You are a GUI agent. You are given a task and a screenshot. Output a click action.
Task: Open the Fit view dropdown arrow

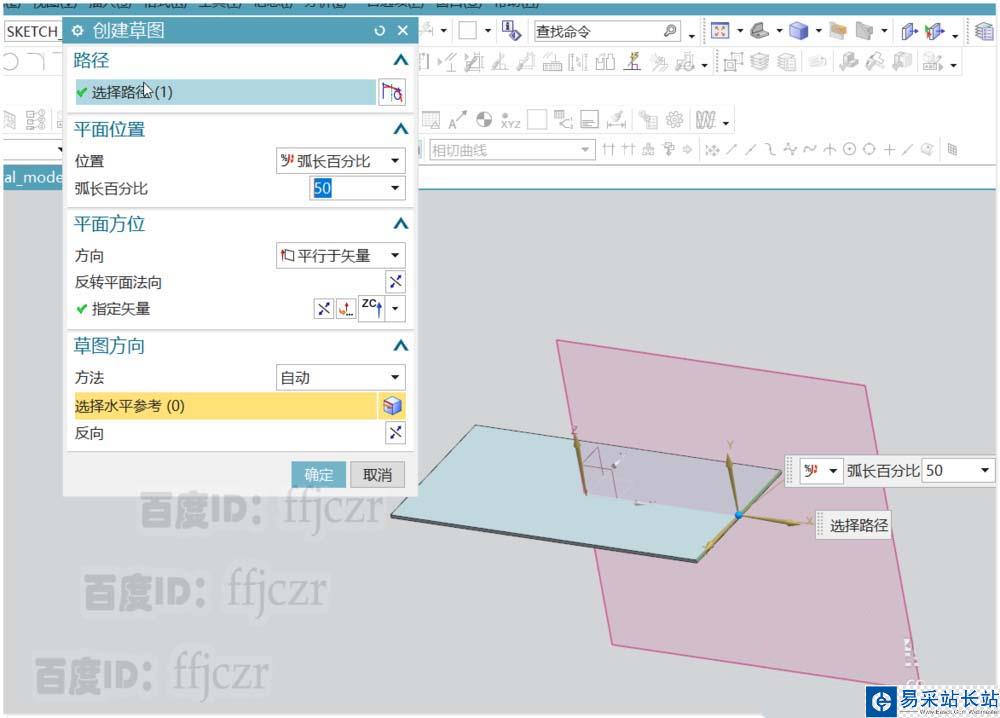pos(740,31)
